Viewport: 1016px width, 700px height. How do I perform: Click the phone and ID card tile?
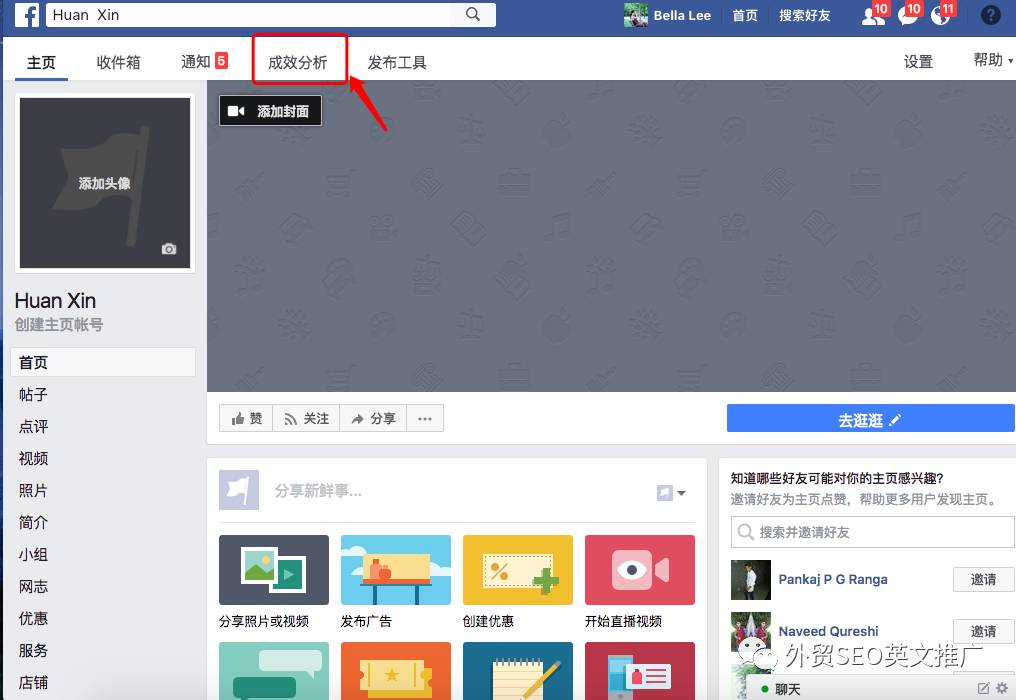click(x=640, y=671)
